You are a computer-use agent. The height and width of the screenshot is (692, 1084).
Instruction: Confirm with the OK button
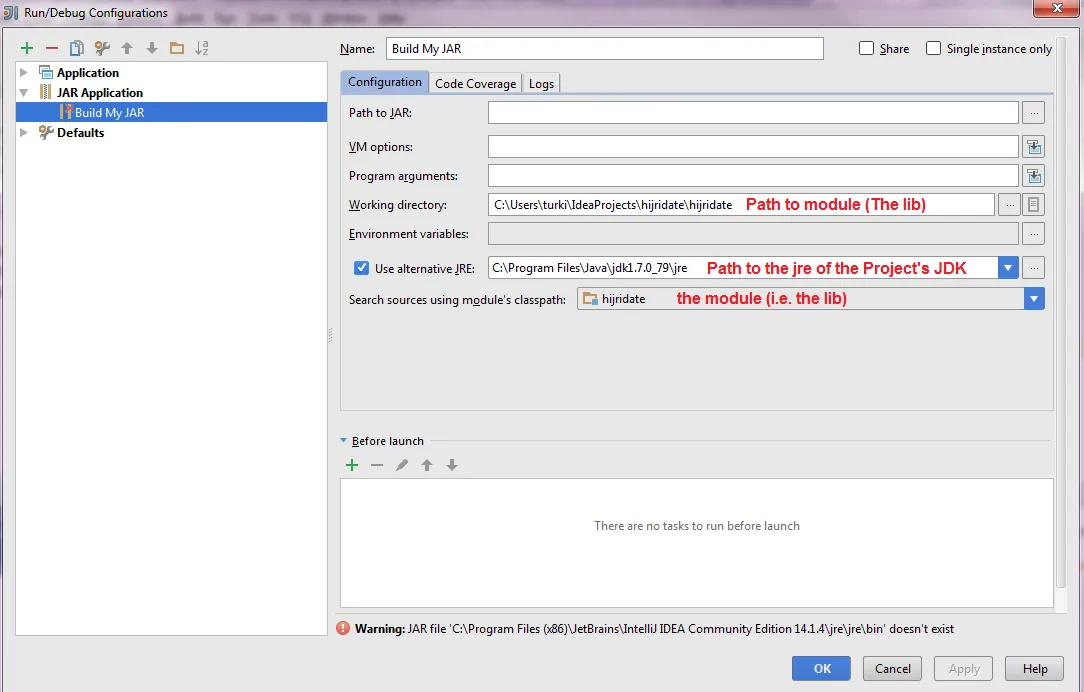point(822,668)
